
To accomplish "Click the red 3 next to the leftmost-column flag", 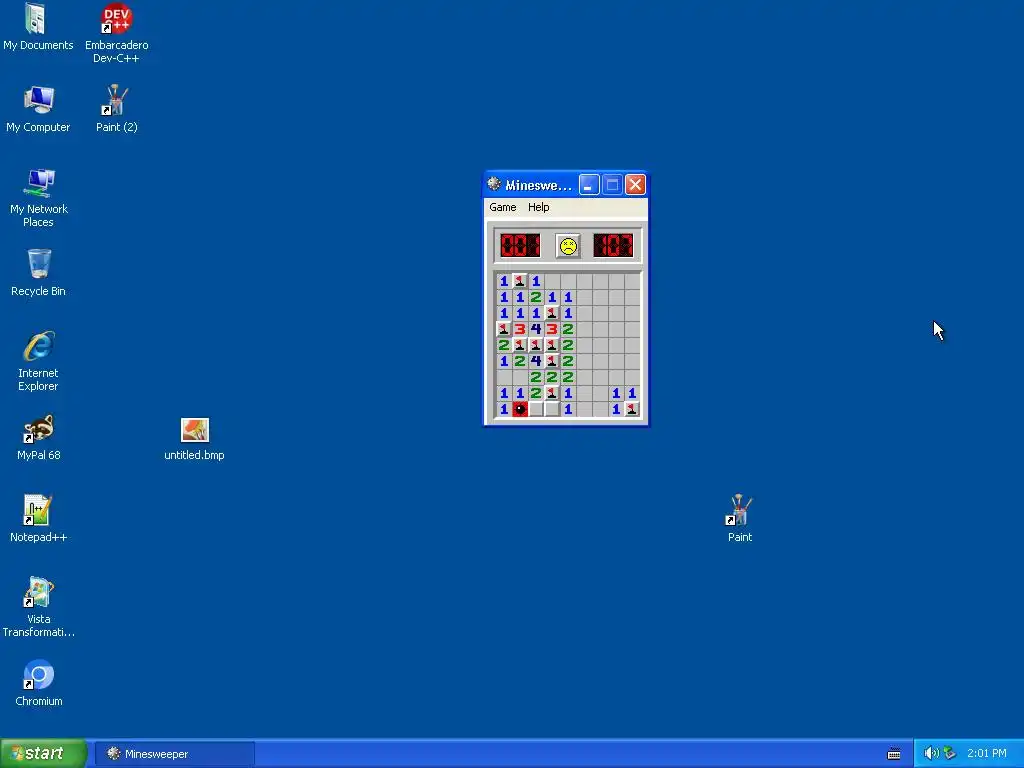I will coord(520,329).
